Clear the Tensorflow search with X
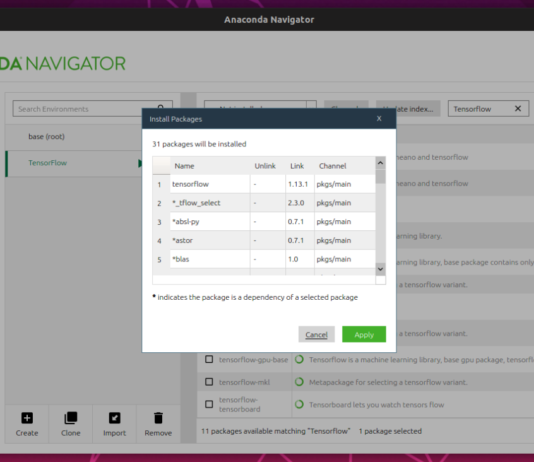 tap(518, 109)
